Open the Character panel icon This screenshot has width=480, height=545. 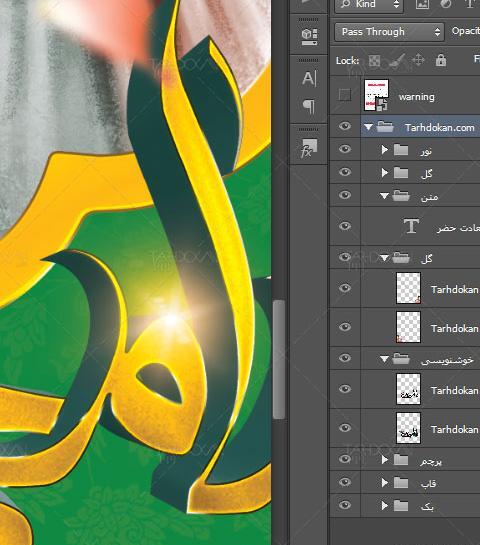pyautogui.click(x=309, y=79)
